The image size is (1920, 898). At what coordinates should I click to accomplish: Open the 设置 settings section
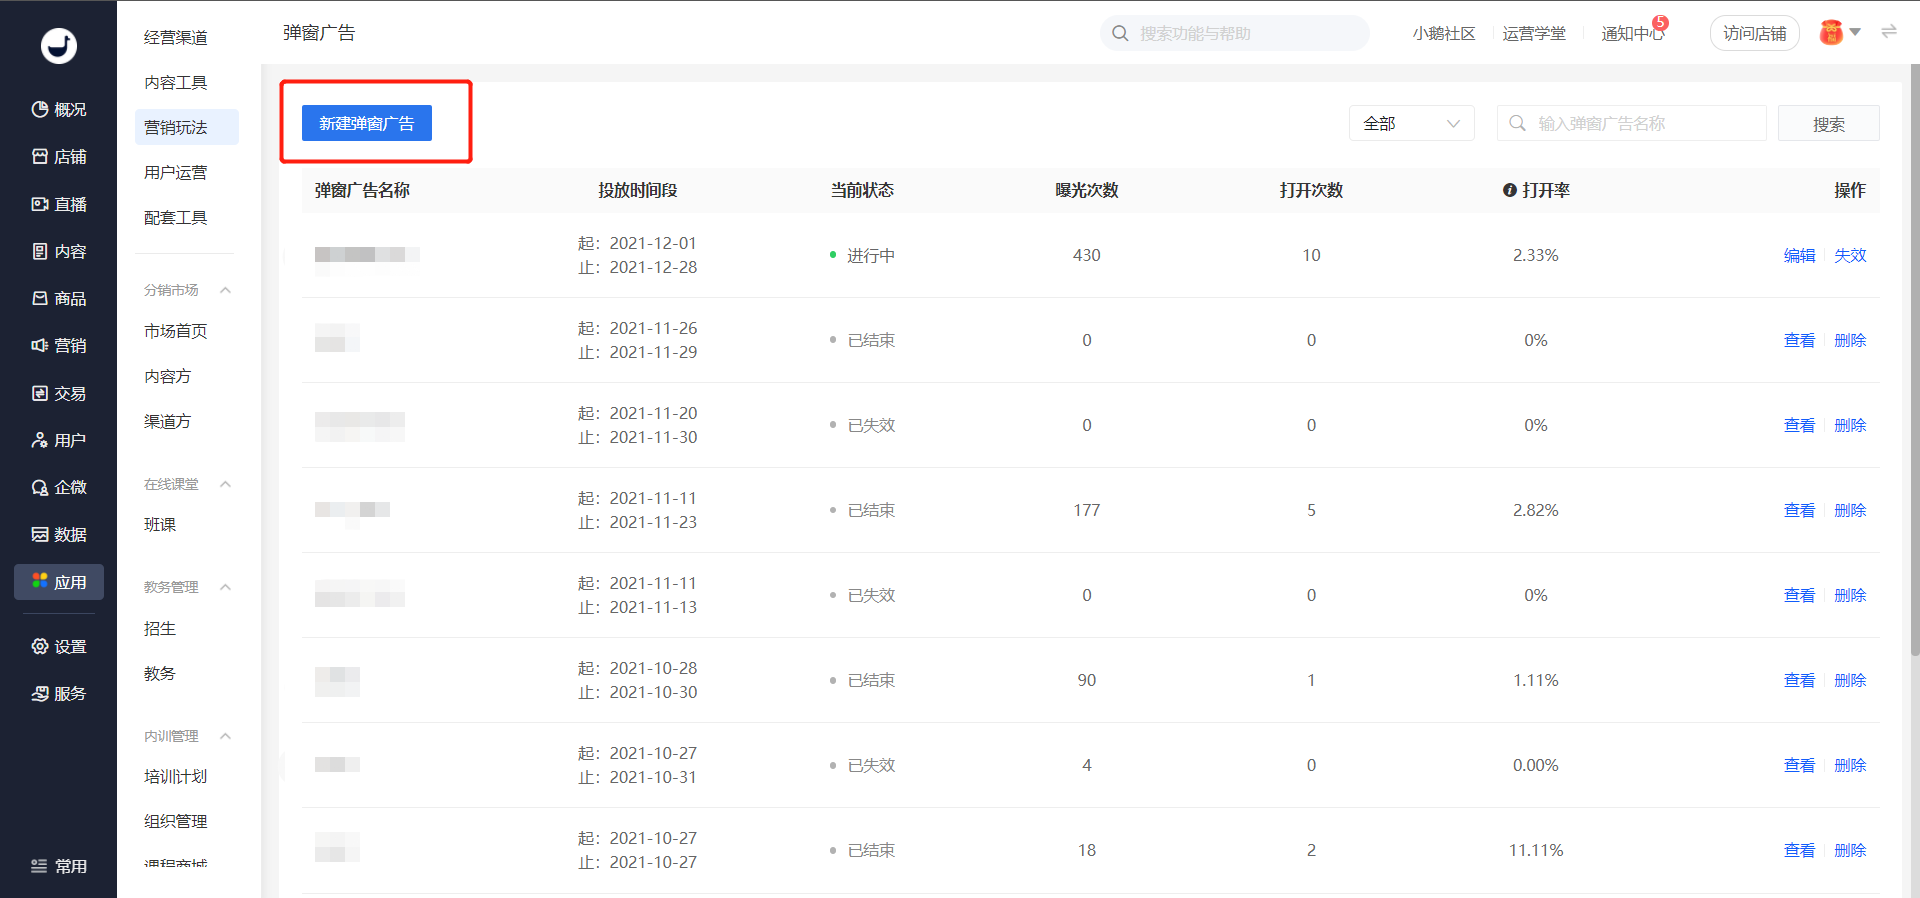pos(58,646)
